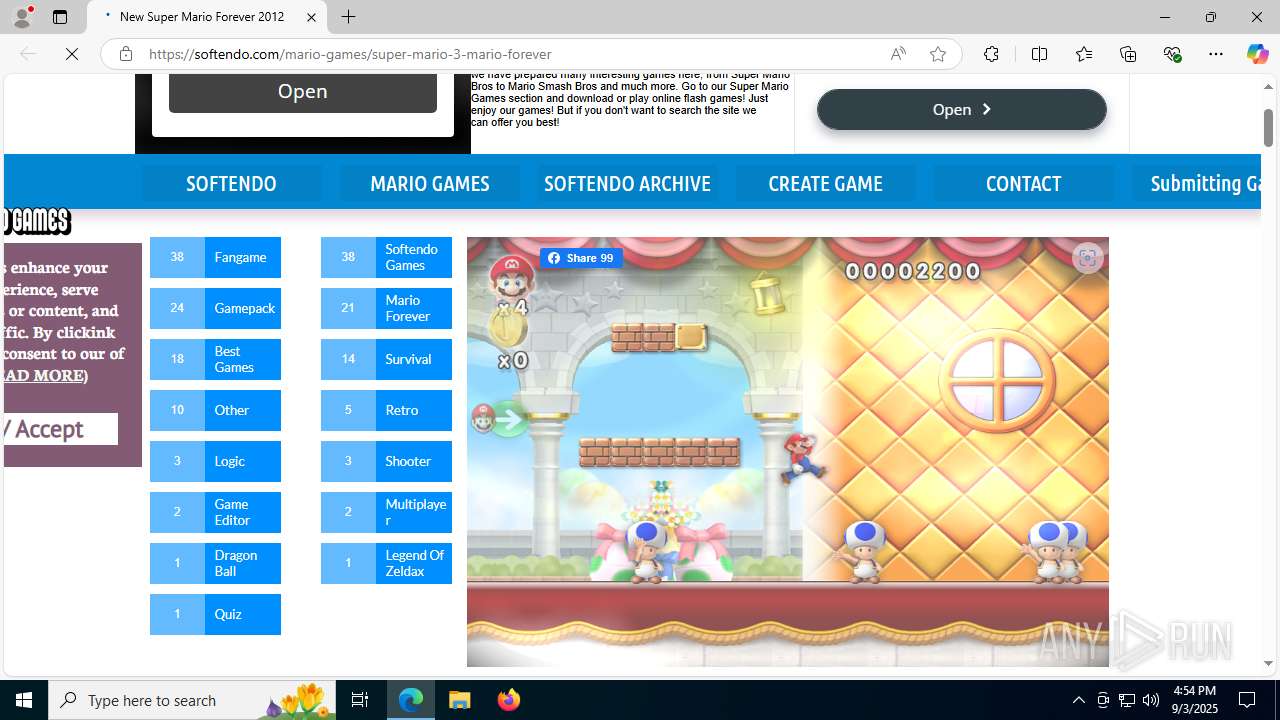Open the notifications center

[1248, 700]
